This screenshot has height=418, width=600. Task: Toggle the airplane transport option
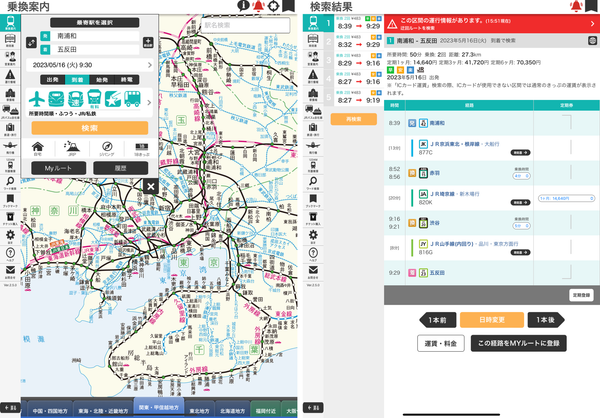[x=37, y=99]
